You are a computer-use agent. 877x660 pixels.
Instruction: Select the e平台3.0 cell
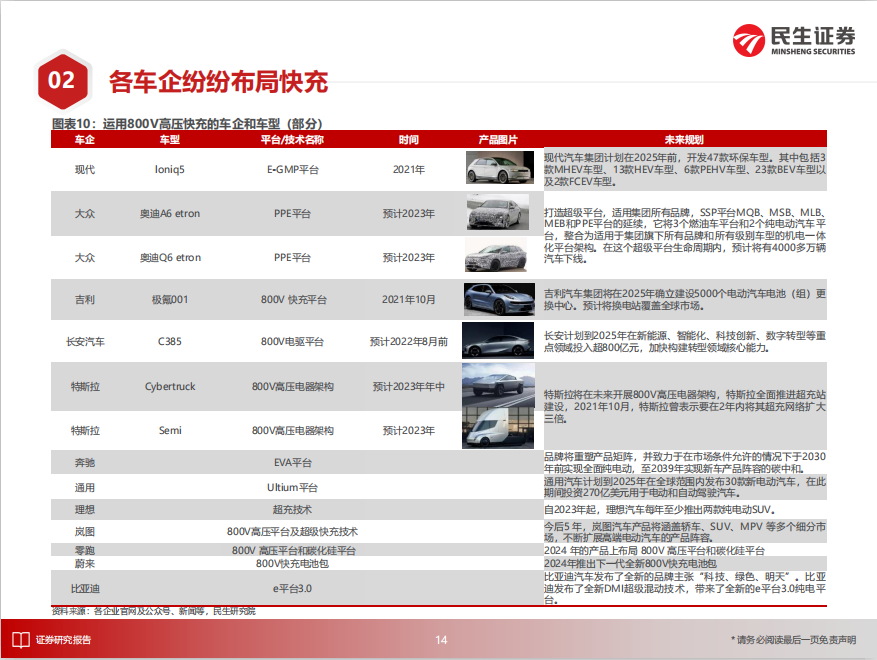(292, 589)
